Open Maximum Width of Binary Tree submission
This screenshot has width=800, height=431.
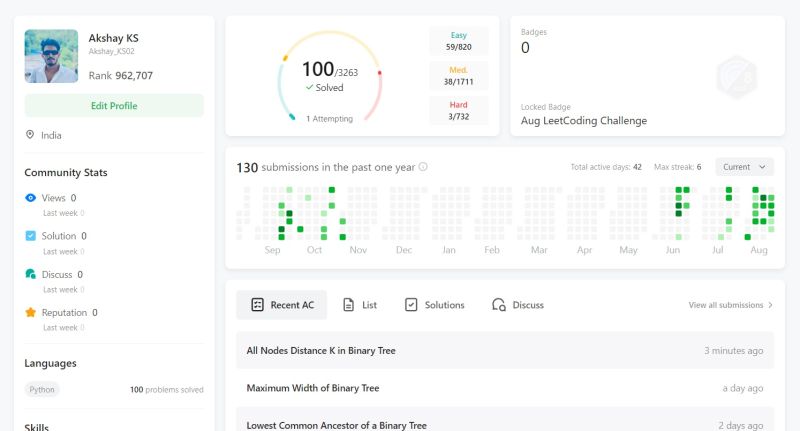313,388
